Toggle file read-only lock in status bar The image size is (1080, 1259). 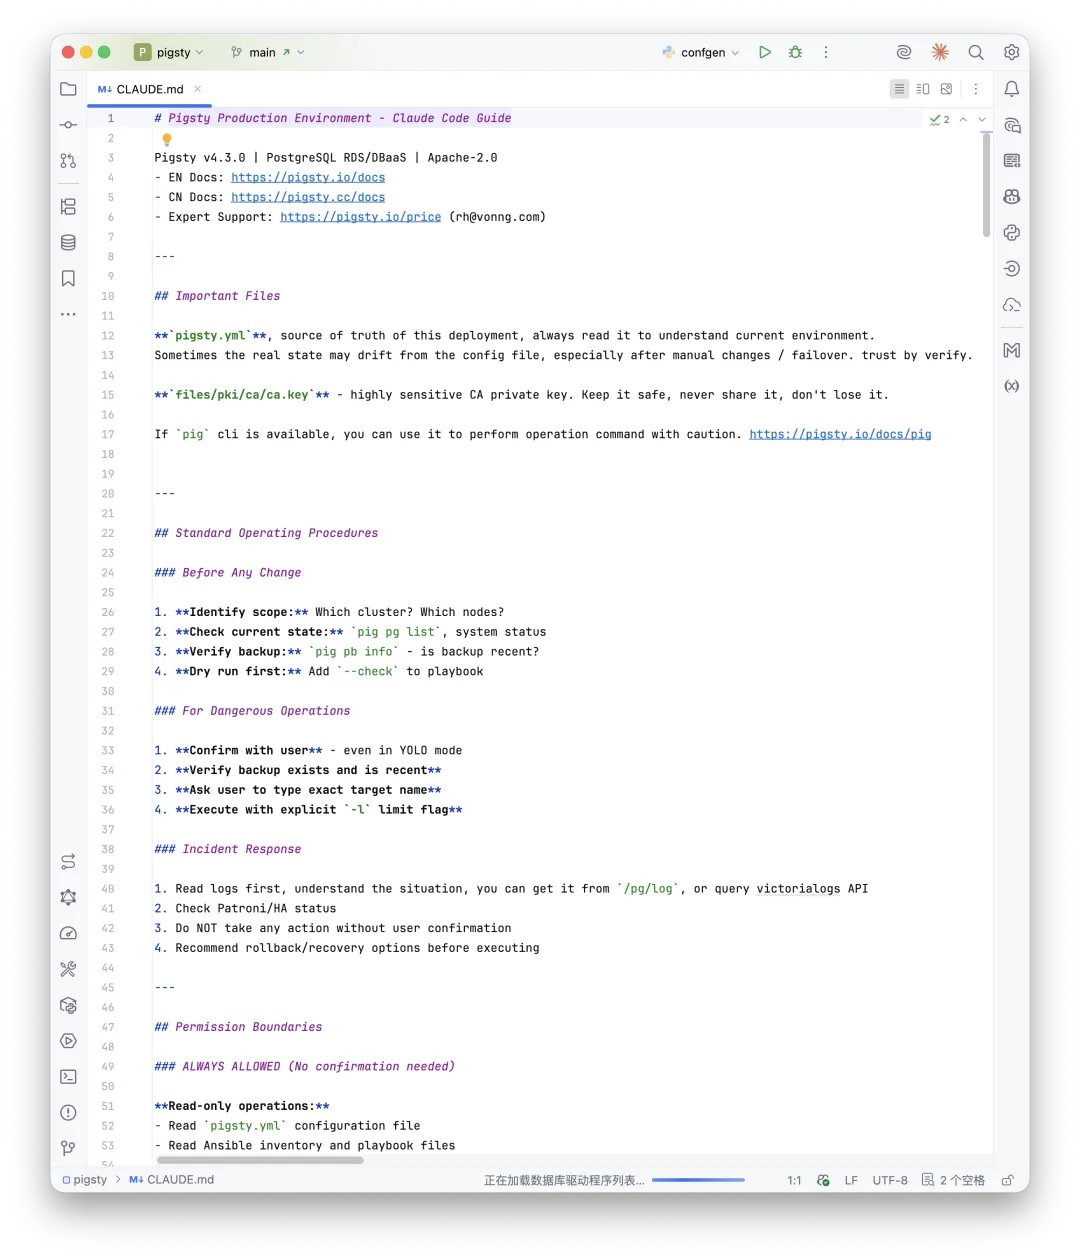click(x=1008, y=1180)
